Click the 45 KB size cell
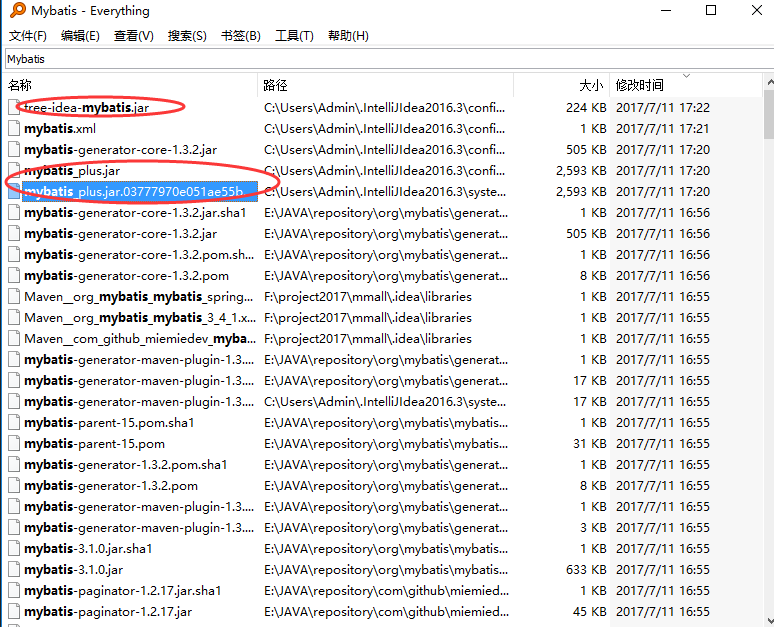774x627 pixels. pos(589,612)
